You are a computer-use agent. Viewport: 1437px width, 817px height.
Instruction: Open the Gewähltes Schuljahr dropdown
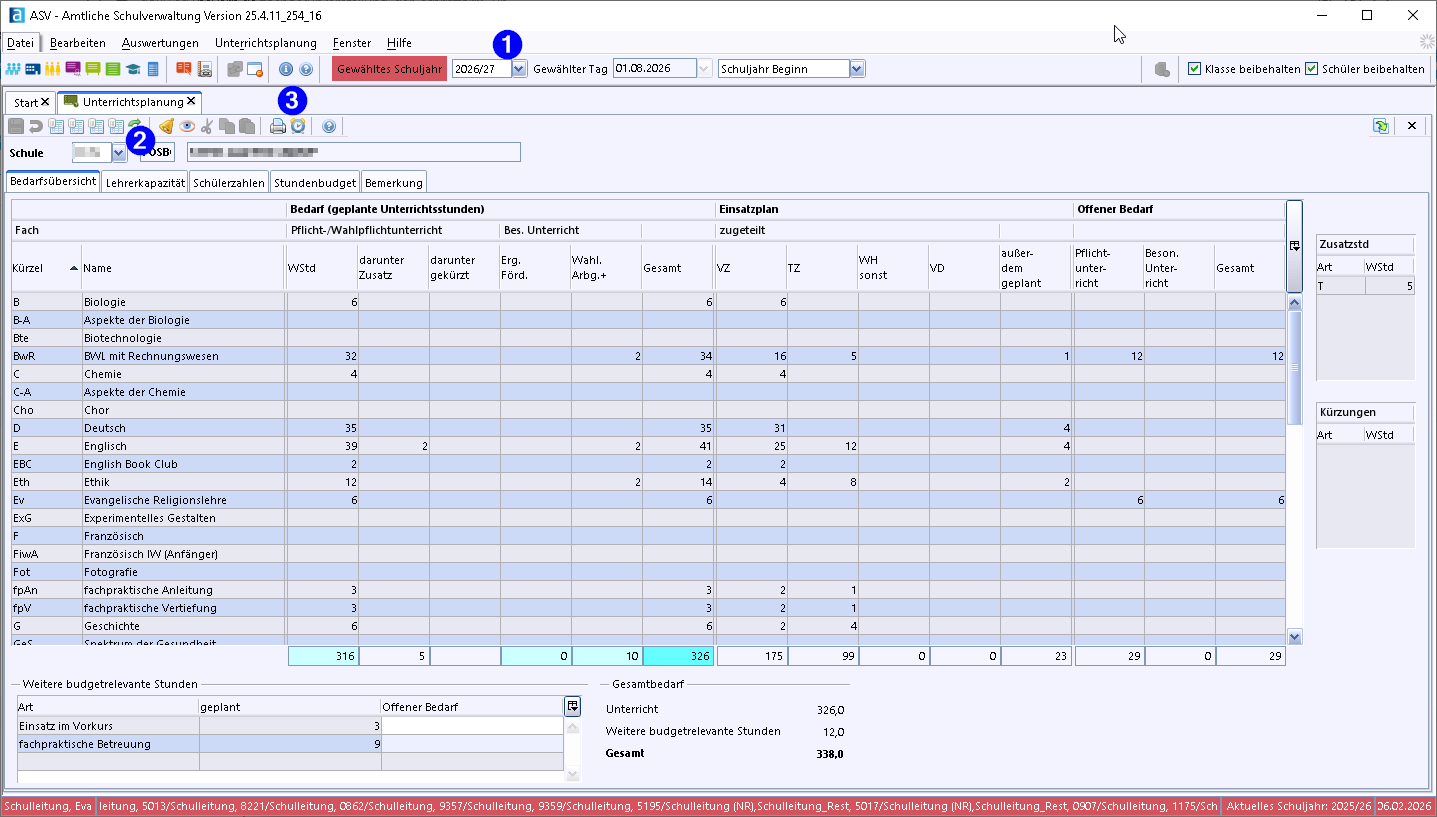tap(519, 69)
